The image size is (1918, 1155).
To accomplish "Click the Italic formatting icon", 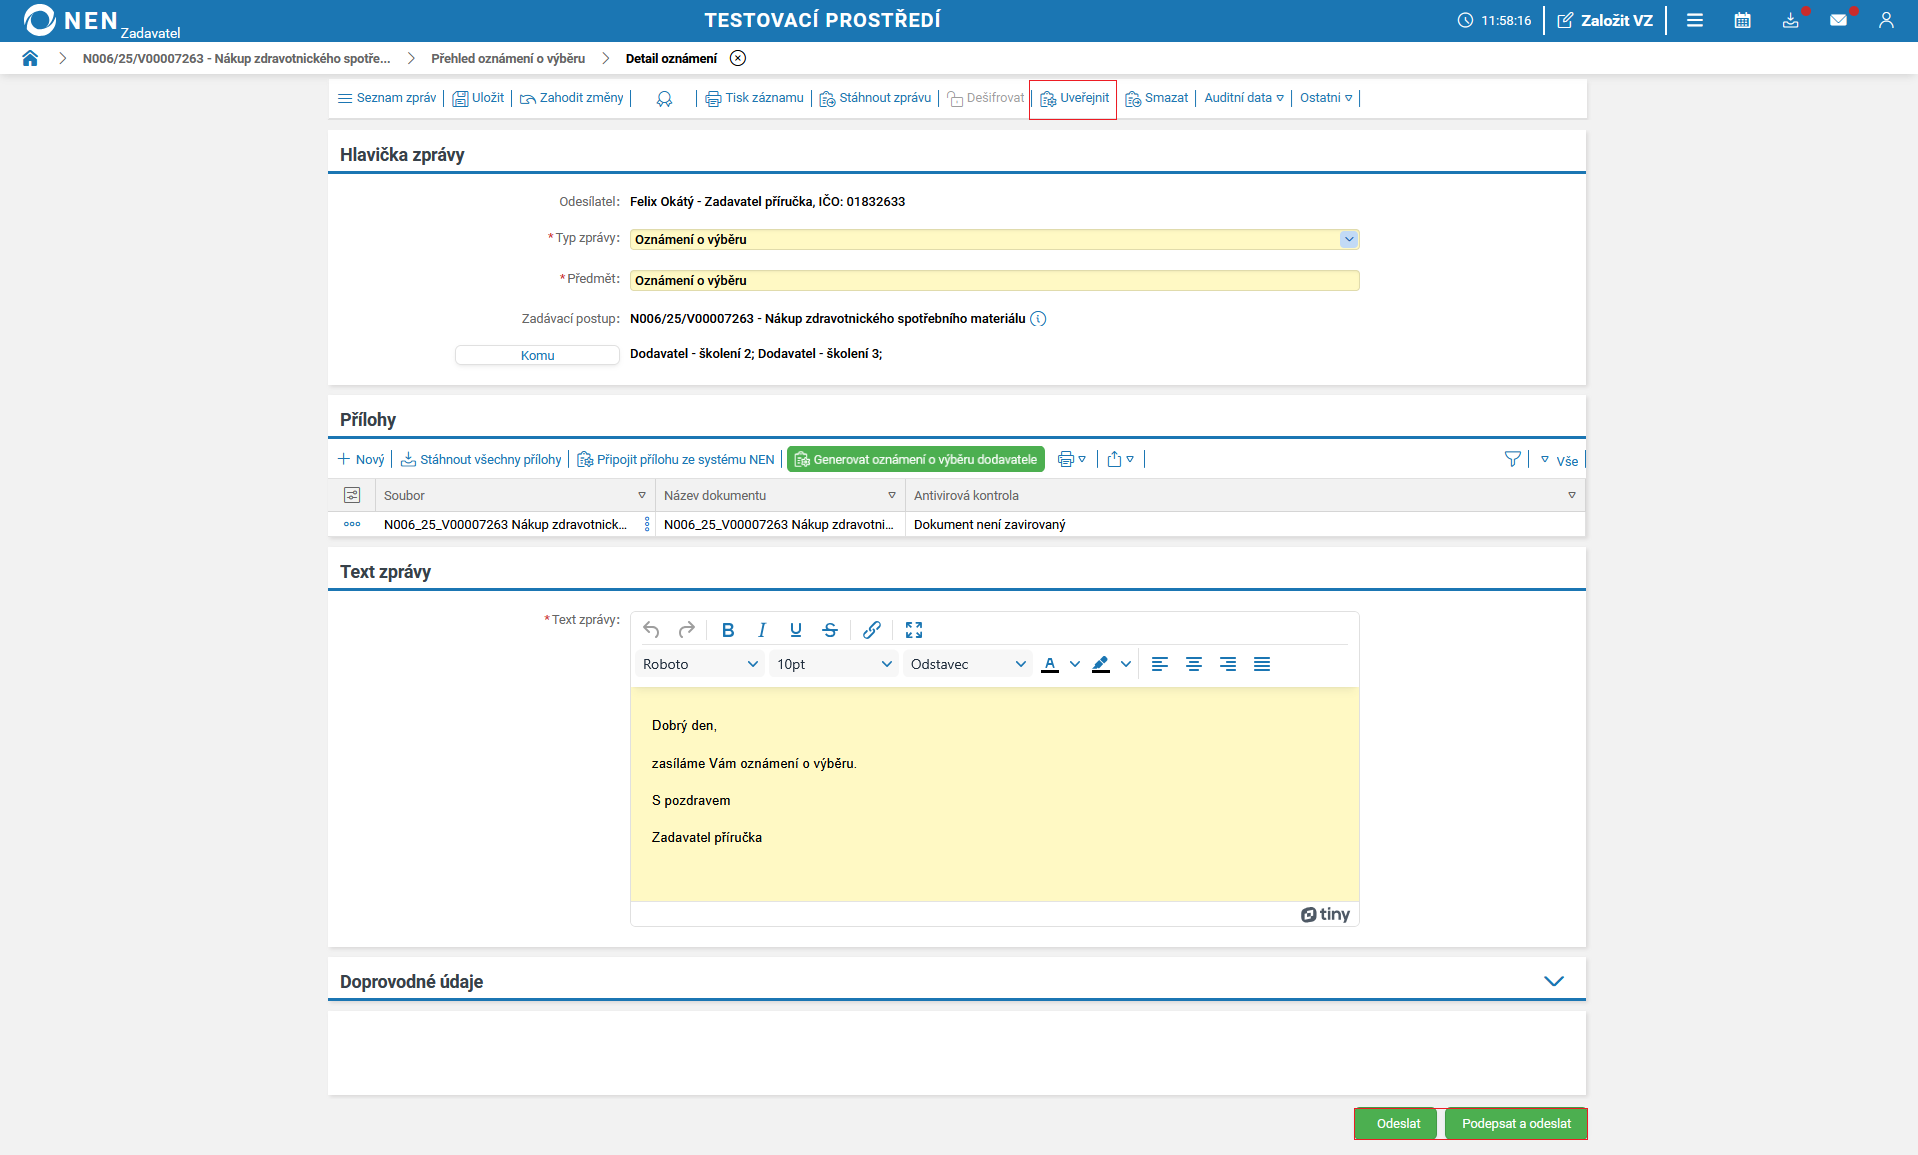I will 762,630.
